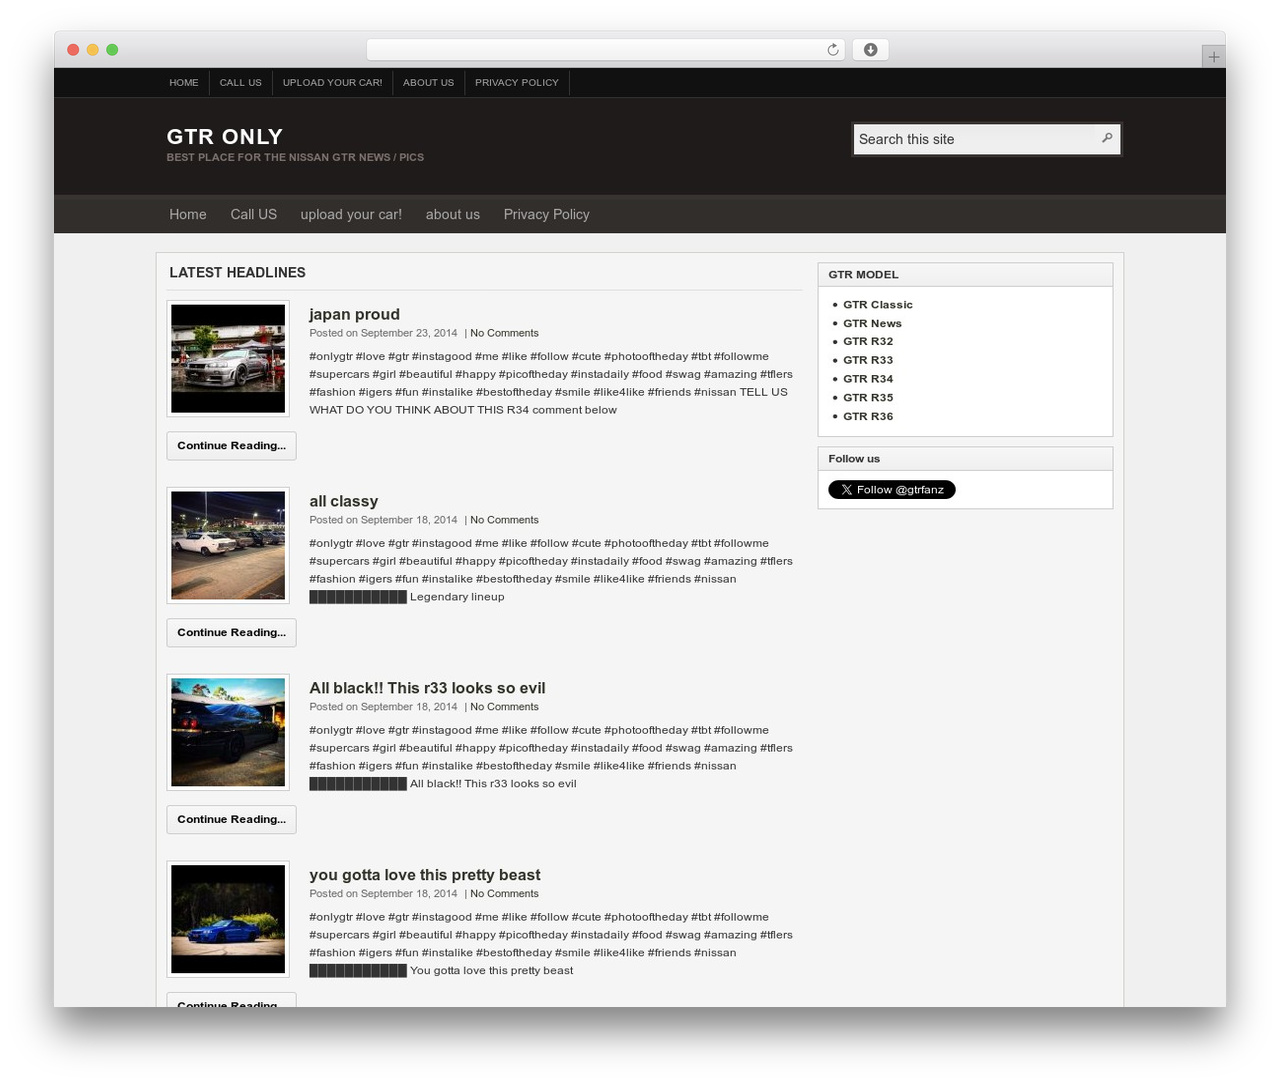Click the GTR ONLY site title
This screenshot has width=1280, height=1084.
[225, 137]
